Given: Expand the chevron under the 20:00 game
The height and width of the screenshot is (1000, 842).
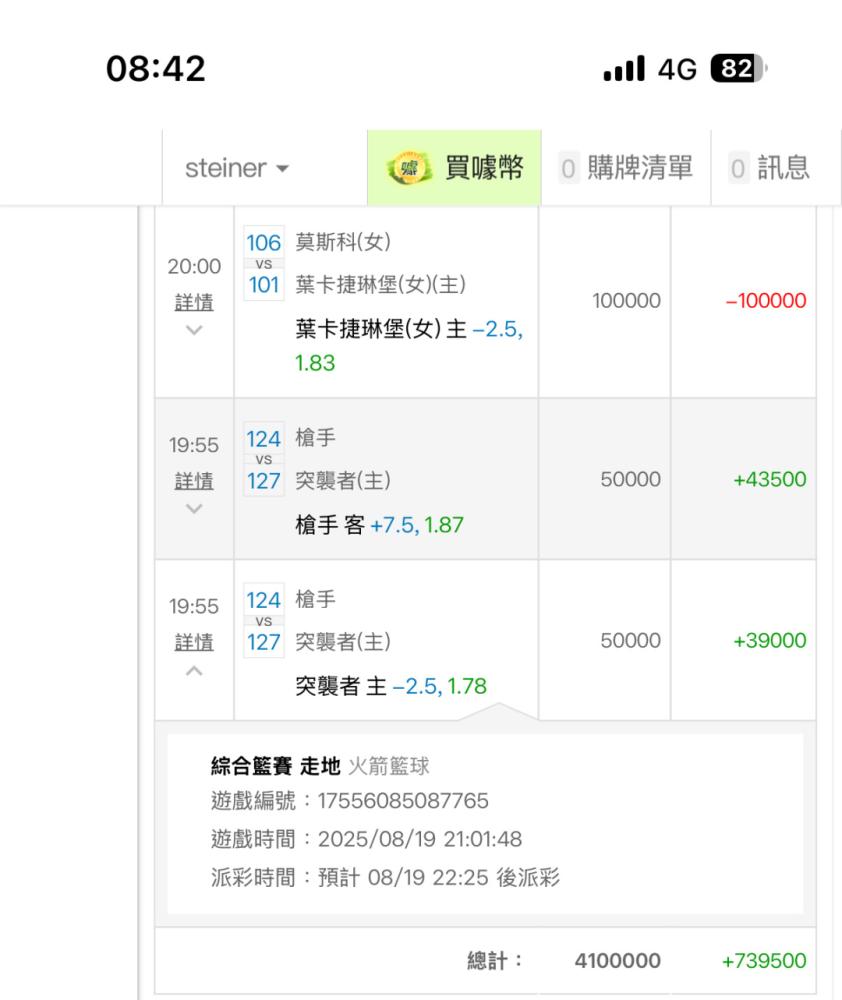Looking at the screenshot, I should (194, 330).
